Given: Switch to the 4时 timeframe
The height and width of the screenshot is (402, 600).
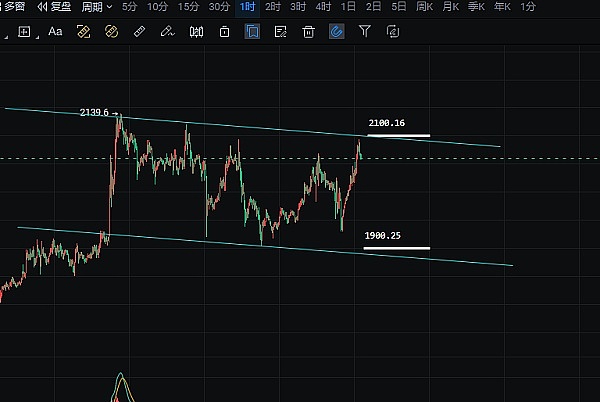Looking at the screenshot, I should pyautogui.click(x=323, y=7).
